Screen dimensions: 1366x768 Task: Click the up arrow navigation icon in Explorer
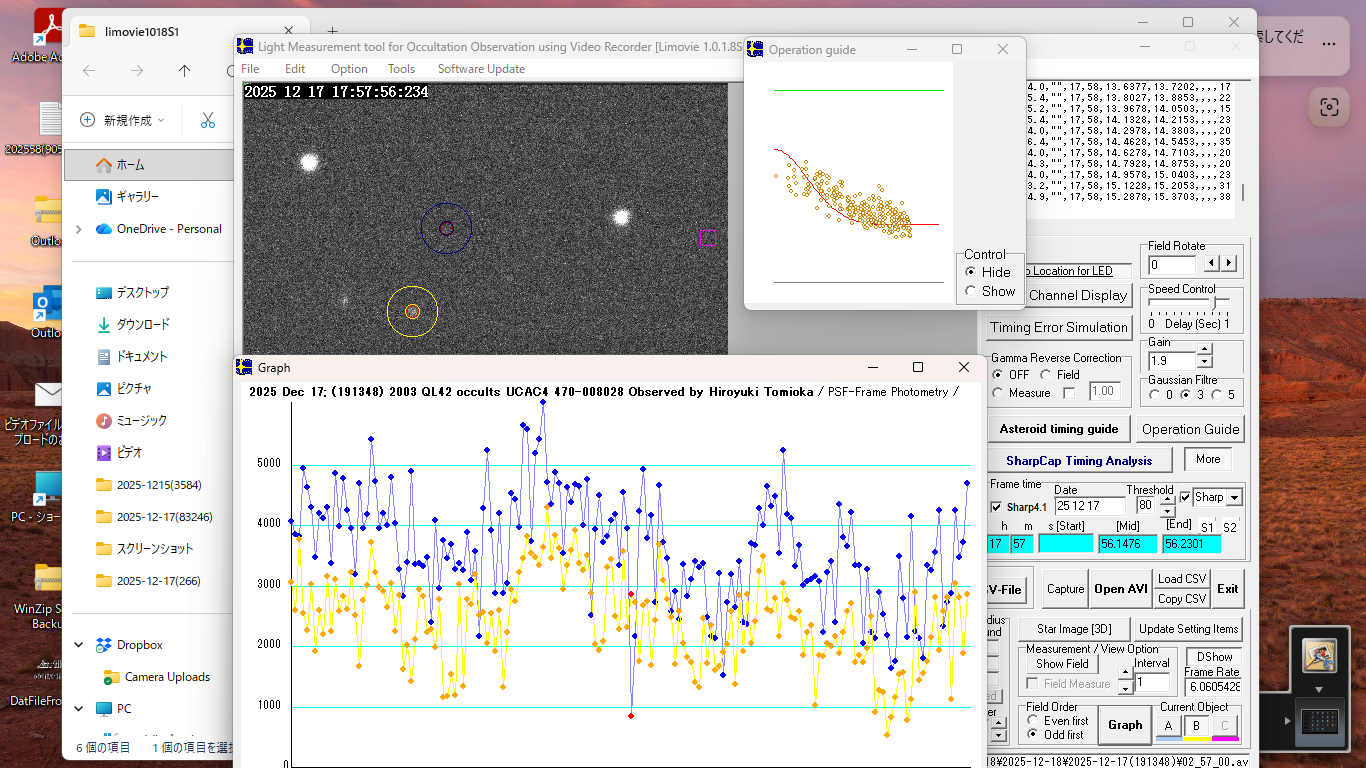(x=184, y=70)
